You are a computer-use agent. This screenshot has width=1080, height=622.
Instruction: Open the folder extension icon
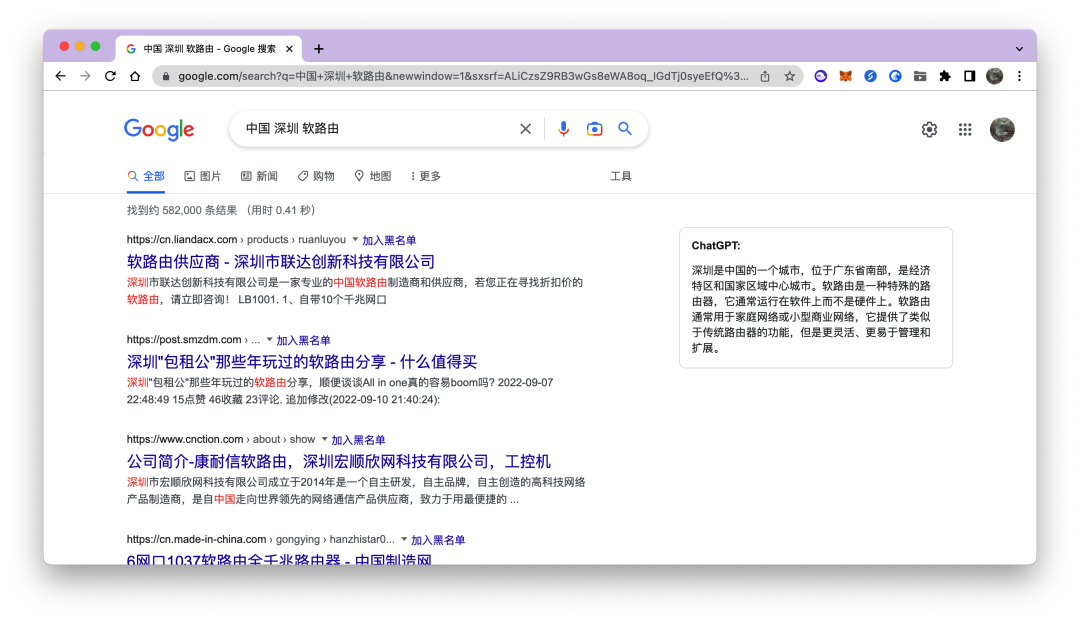click(920, 76)
